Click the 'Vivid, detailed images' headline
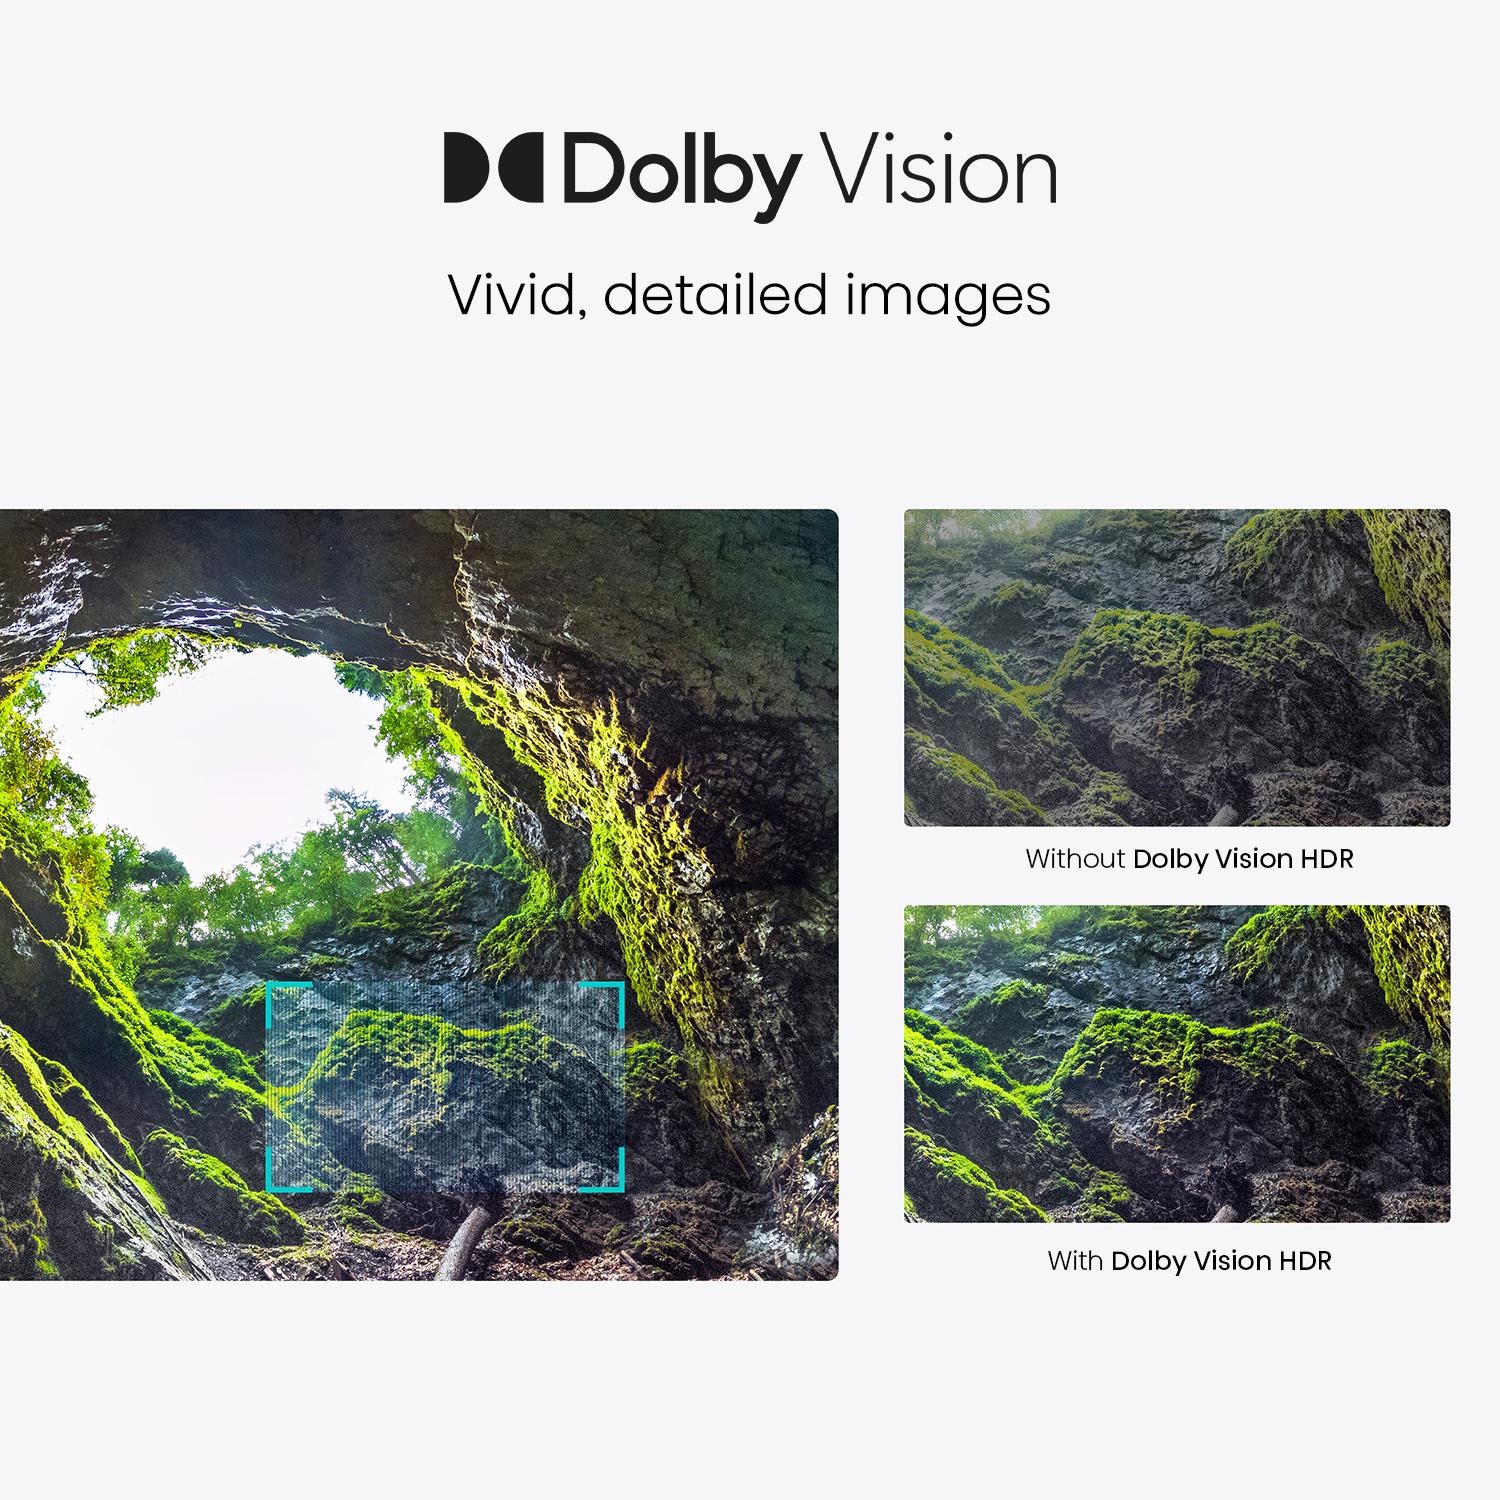This screenshot has width=1500, height=1500. point(749,296)
